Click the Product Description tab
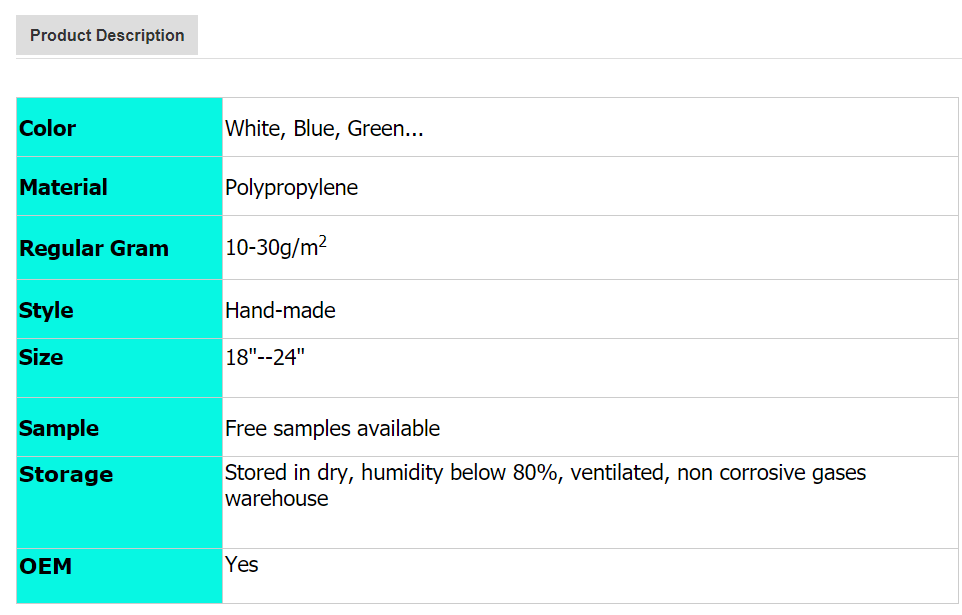The width and height of the screenshot is (962, 615). point(107,35)
